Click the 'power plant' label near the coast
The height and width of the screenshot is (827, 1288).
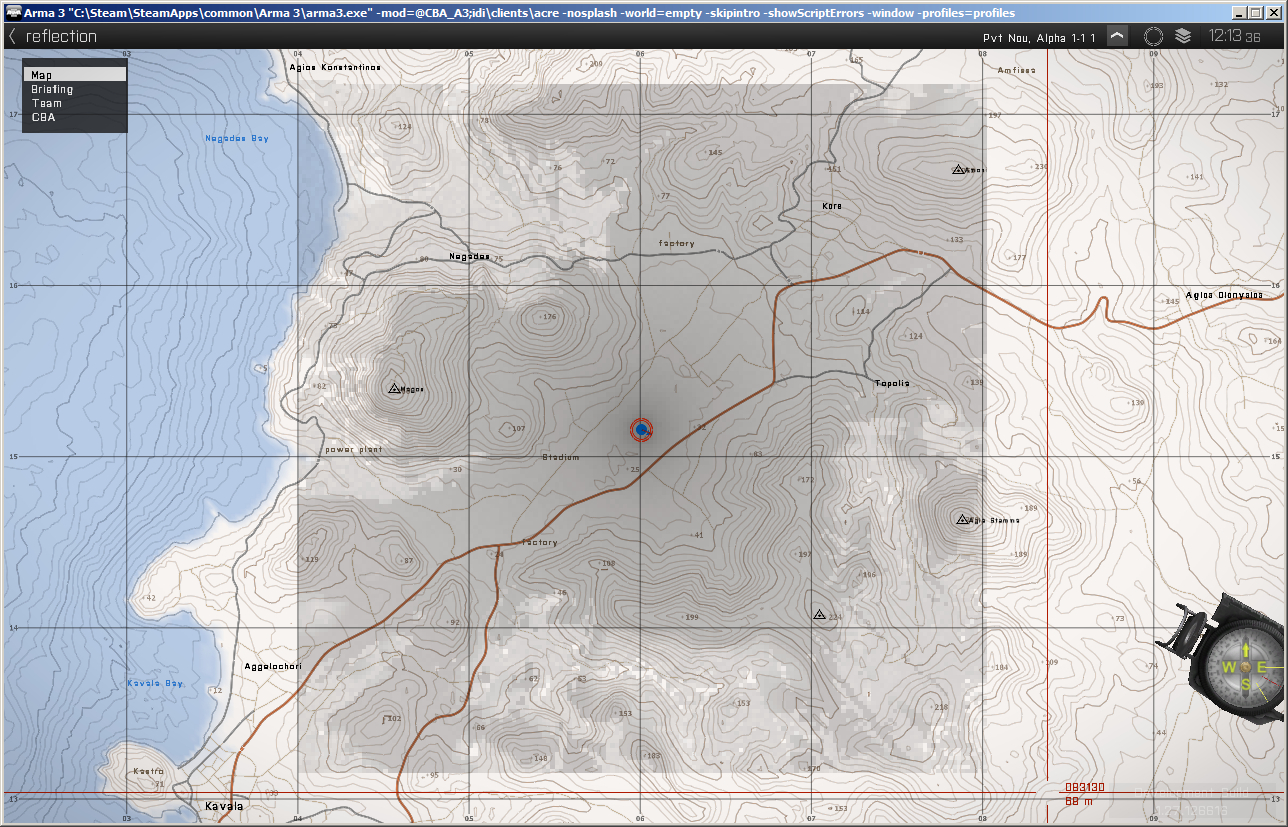coord(354,450)
